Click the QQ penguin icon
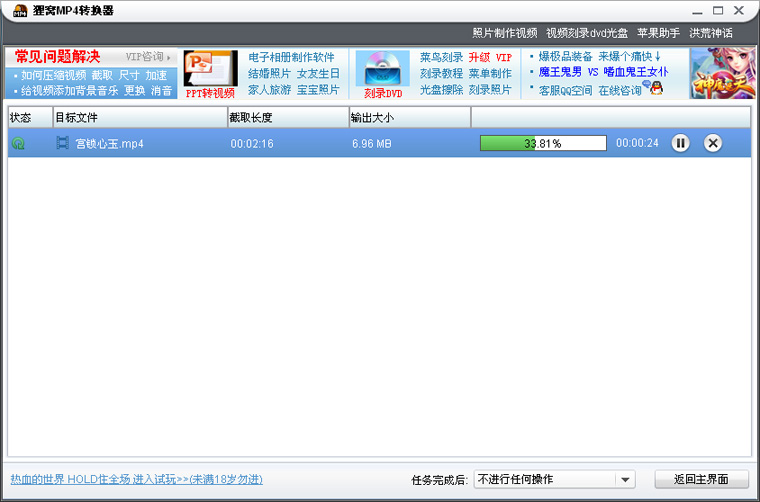This screenshot has height=502, width=760. pyautogui.click(x=656, y=88)
